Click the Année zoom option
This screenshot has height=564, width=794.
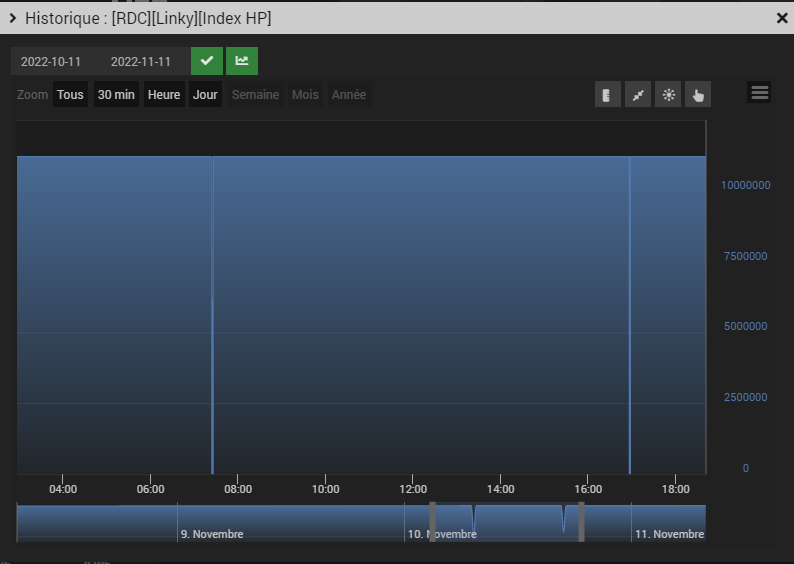coord(349,95)
